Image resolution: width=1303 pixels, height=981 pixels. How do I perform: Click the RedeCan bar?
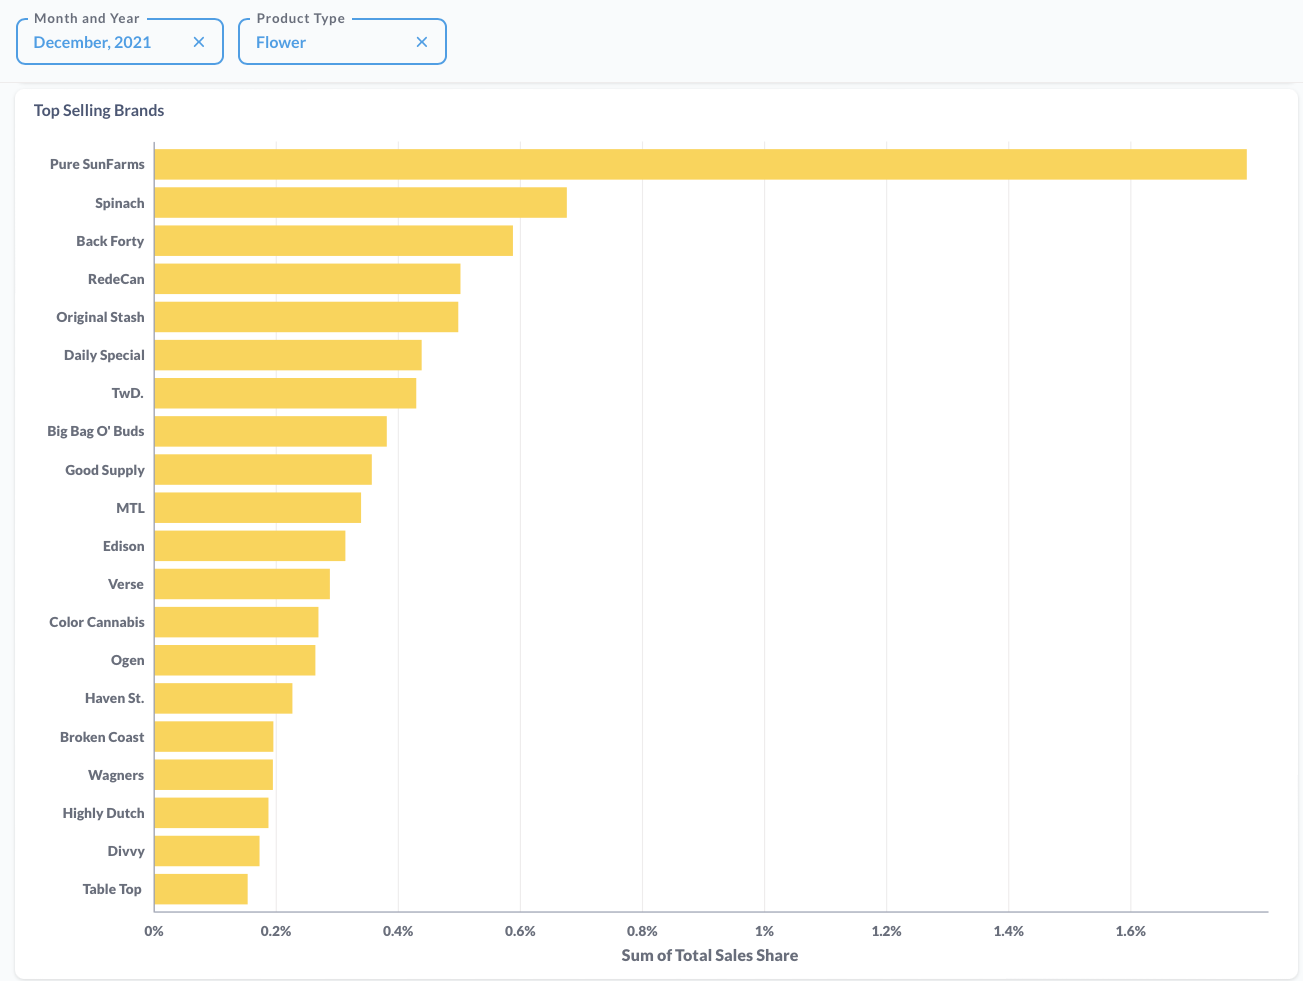point(307,278)
